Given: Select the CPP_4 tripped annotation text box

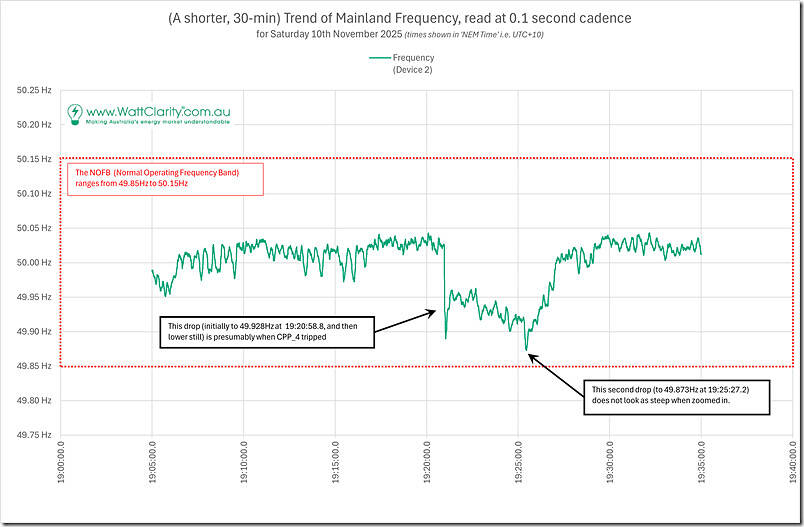Looking at the screenshot, I should (266, 332).
